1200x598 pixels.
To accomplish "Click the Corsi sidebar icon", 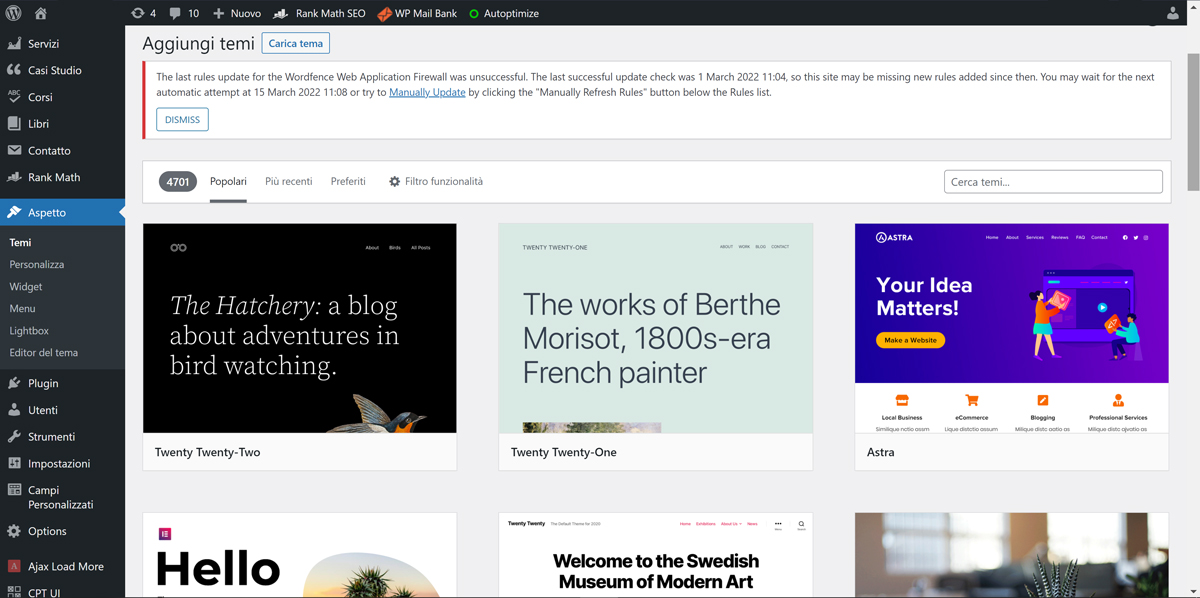I will pos(14,96).
